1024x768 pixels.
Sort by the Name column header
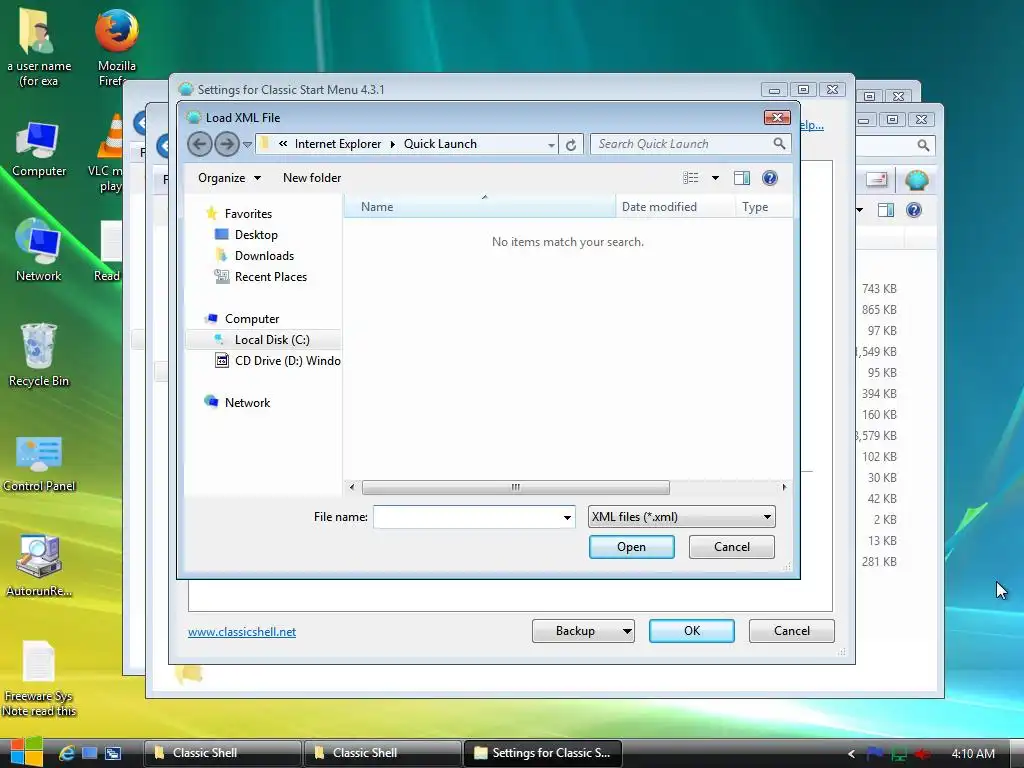click(x=479, y=206)
